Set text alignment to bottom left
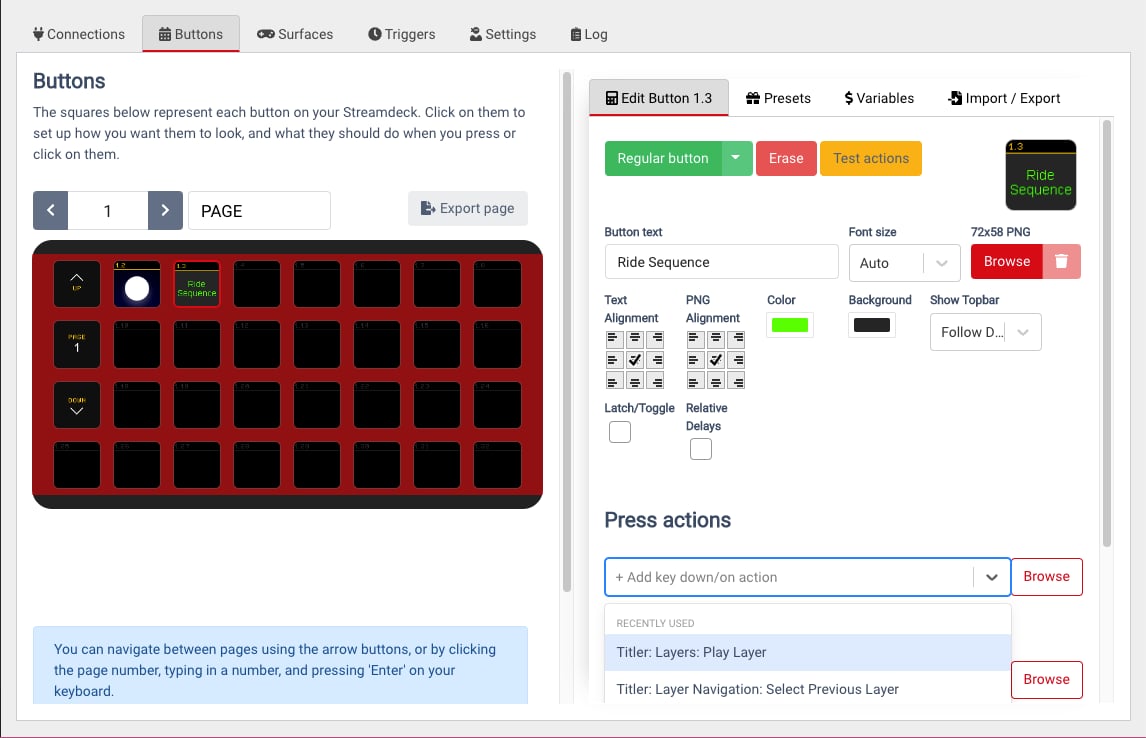 tap(614, 381)
